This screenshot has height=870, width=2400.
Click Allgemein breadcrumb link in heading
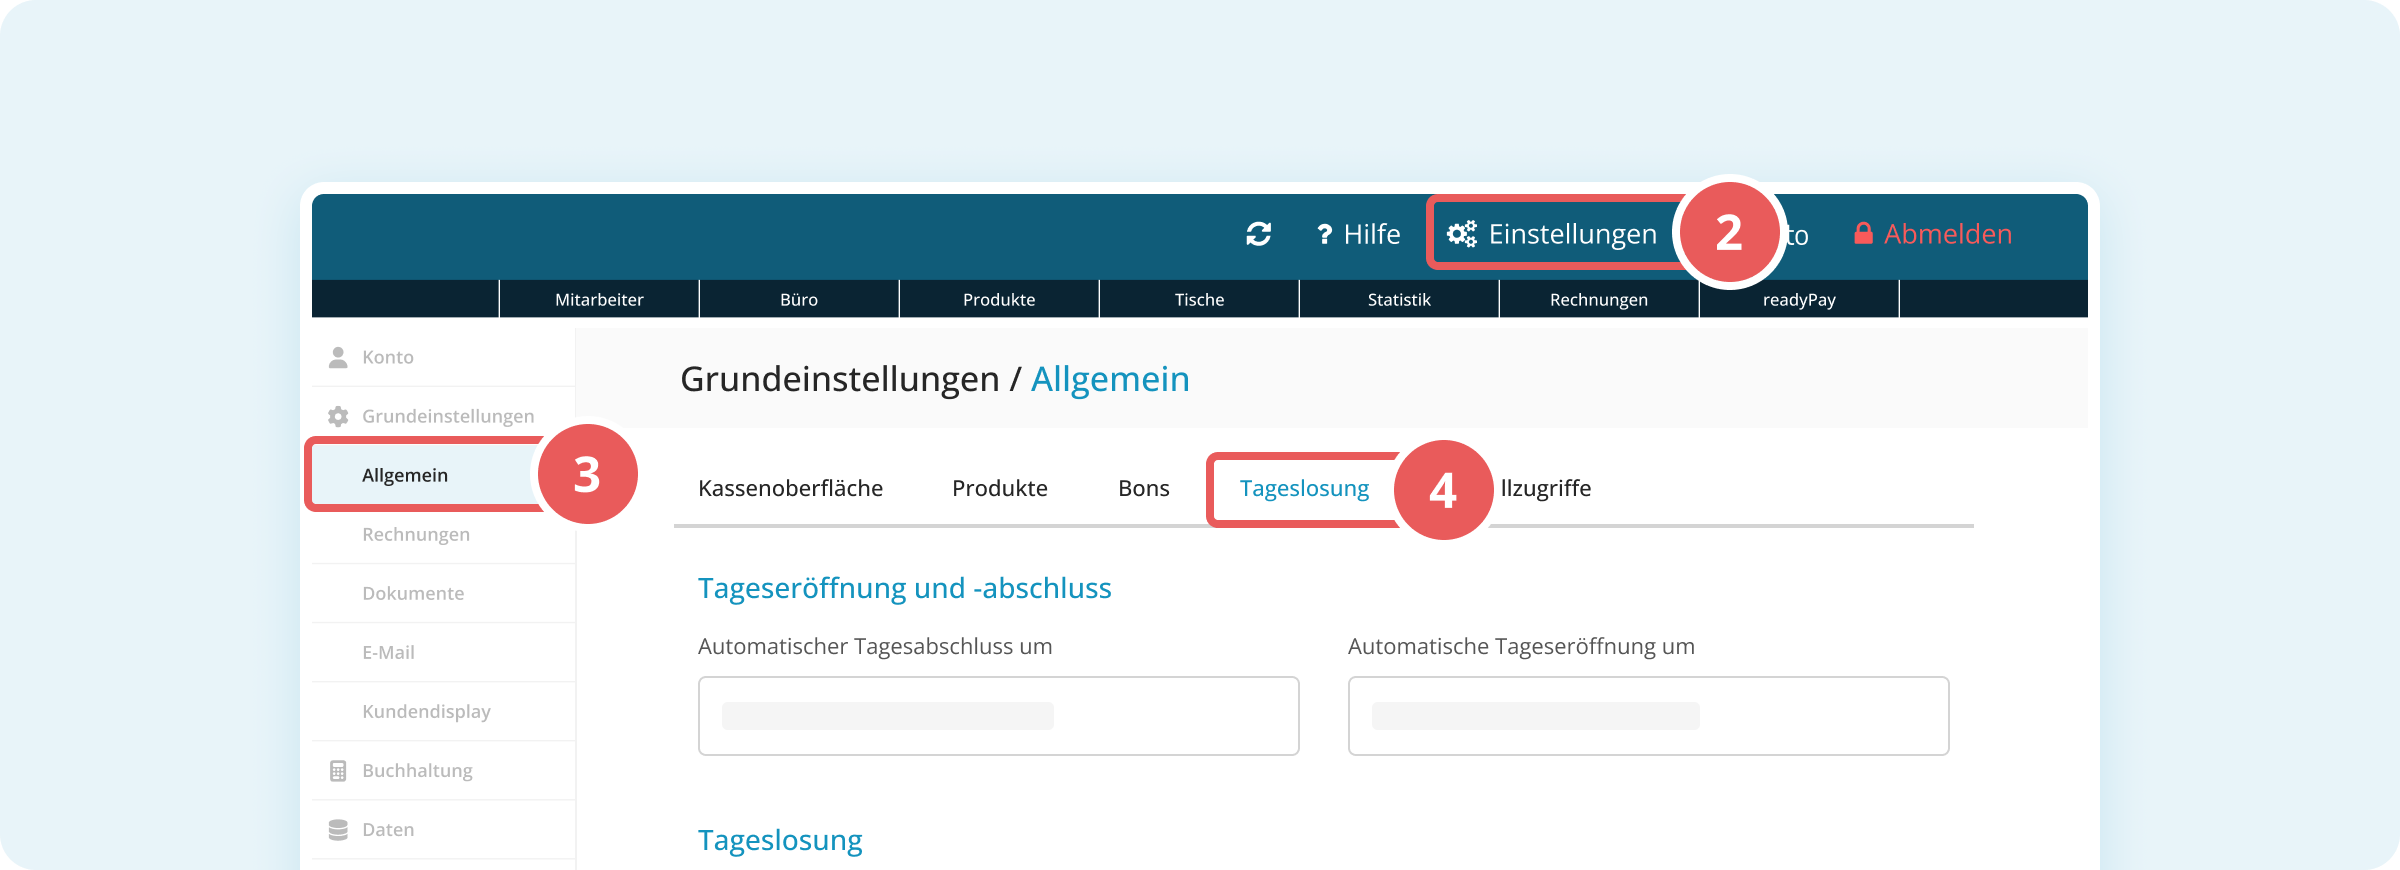[1110, 379]
